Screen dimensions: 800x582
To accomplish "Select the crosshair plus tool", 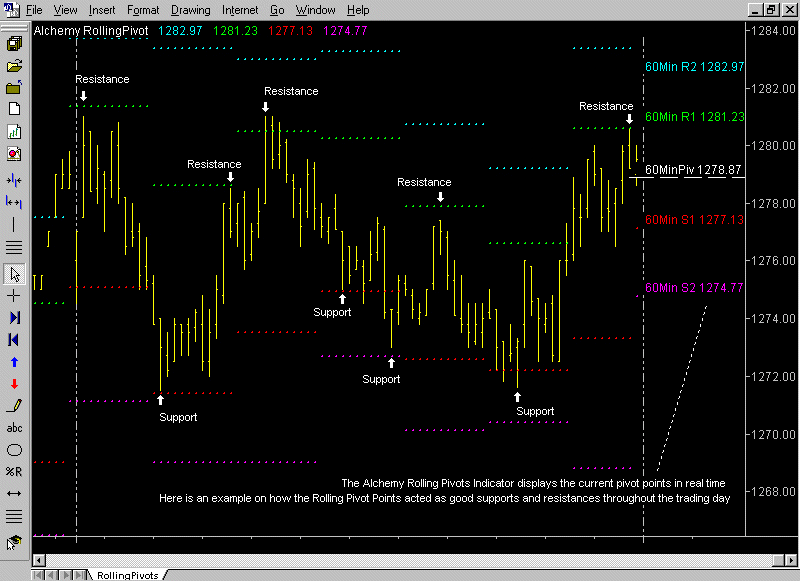I will click(x=14, y=296).
